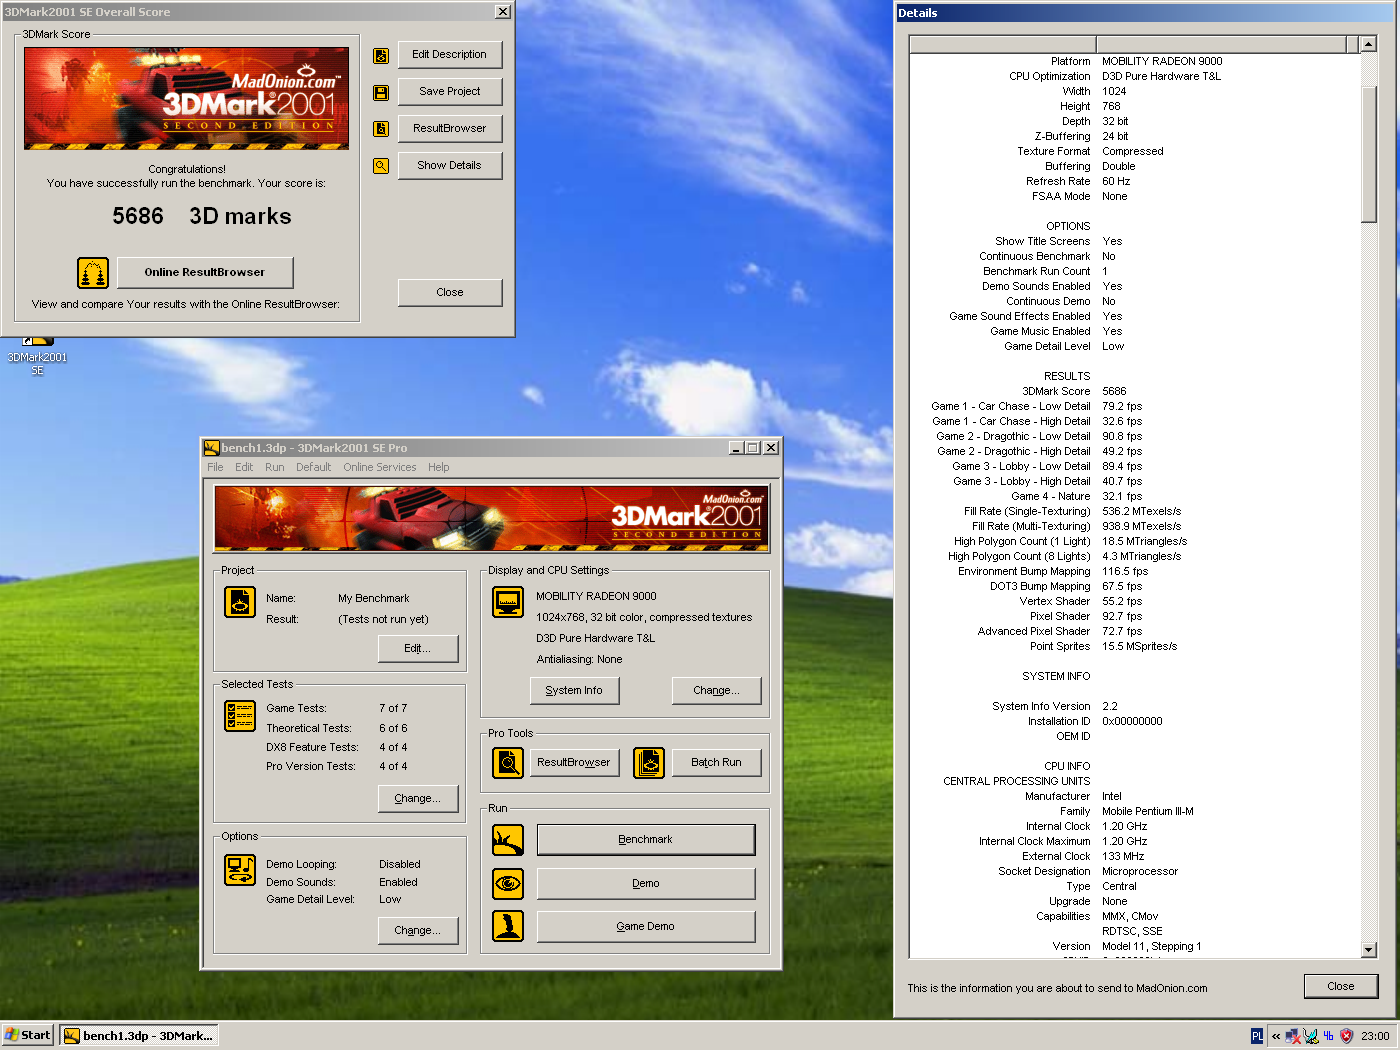Click the Options section icon
The height and width of the screenshot is (1050, 1400).
pos(240,870)
